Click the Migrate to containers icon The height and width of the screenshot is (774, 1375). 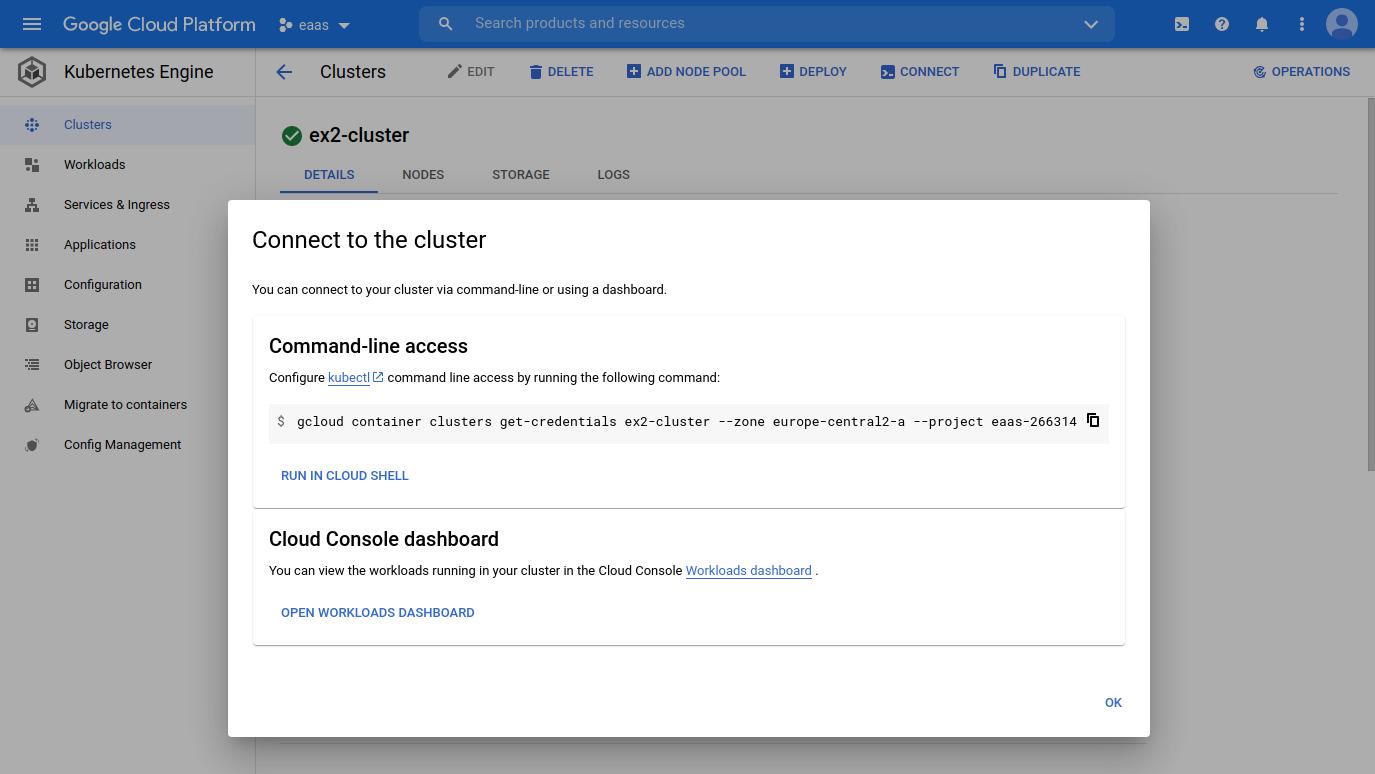click(x=32, y=405)
